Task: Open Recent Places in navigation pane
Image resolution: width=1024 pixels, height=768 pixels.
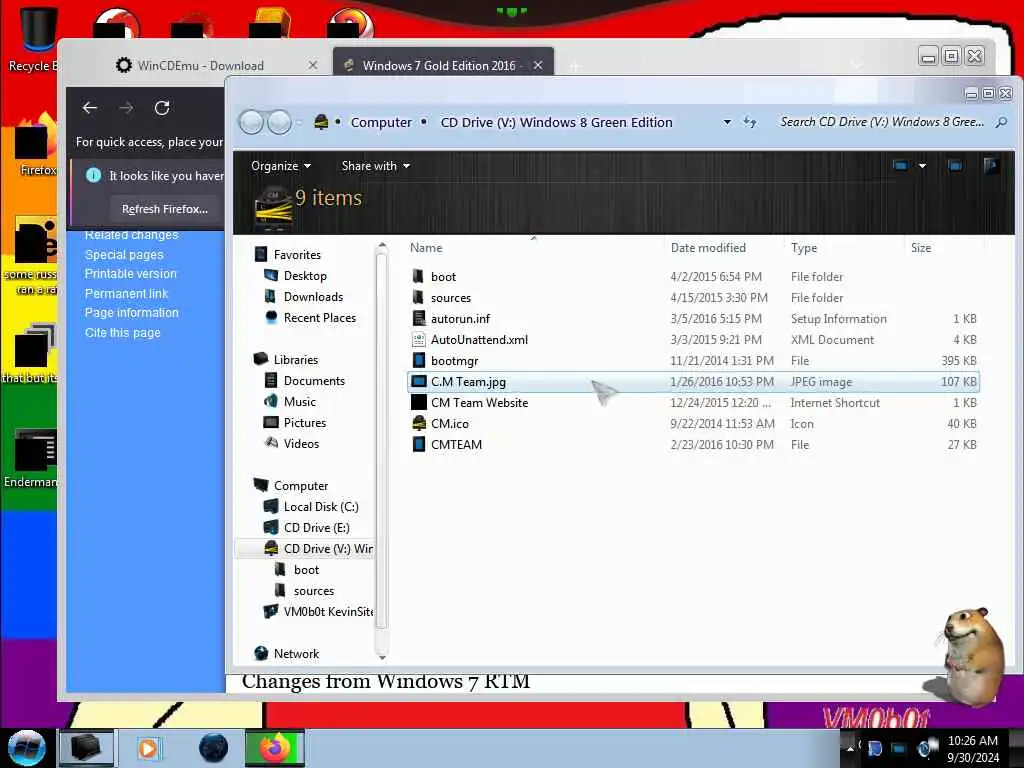Action: click(320, 317)
